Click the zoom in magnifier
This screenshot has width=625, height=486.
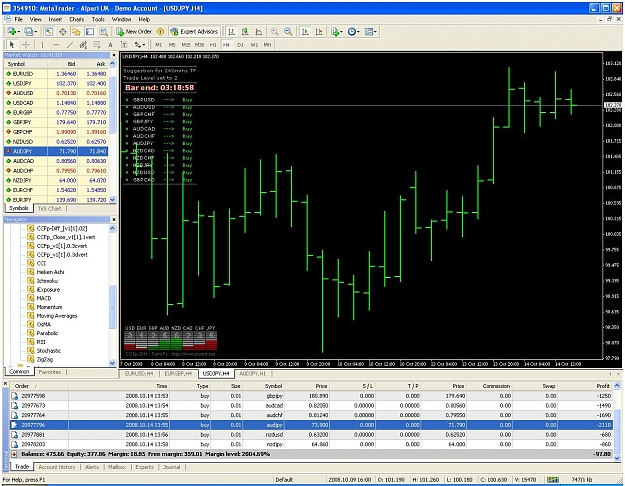[x=274, y=31]
